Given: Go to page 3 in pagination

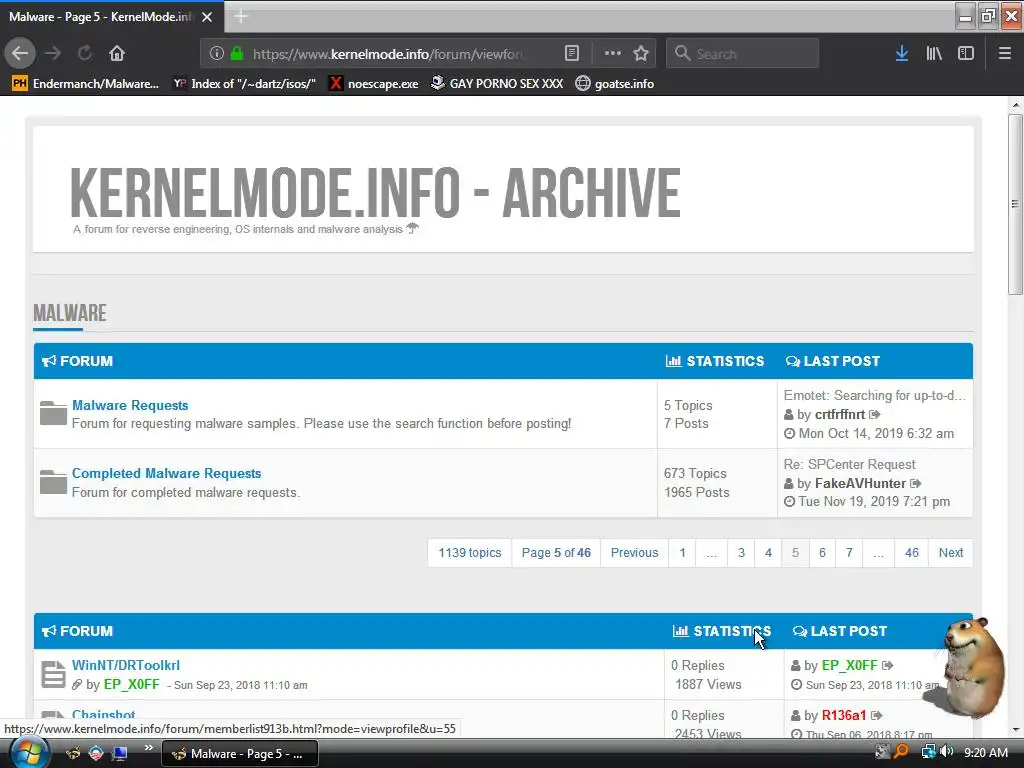Looking at the screenshot, I should click(x=741, y=552).
